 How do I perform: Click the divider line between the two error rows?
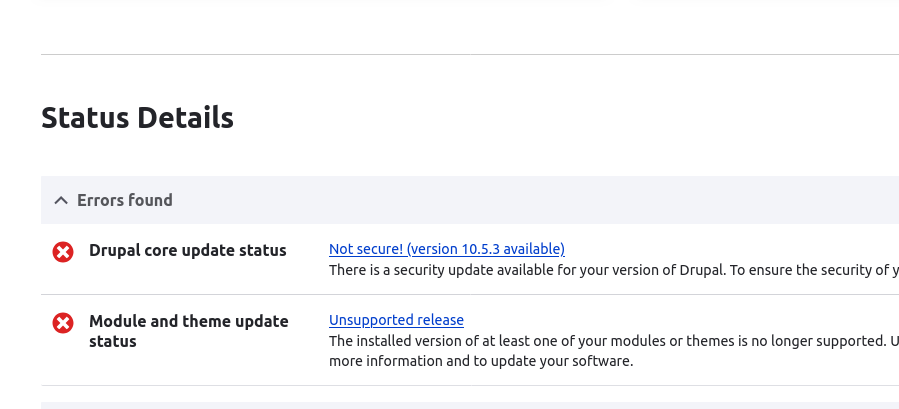[x=470, y=295]
